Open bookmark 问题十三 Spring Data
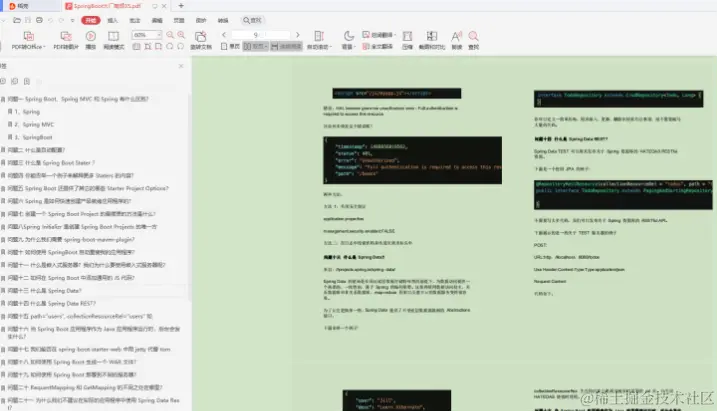The width and height of the screenshot is (720, 412). pos(44,291)
